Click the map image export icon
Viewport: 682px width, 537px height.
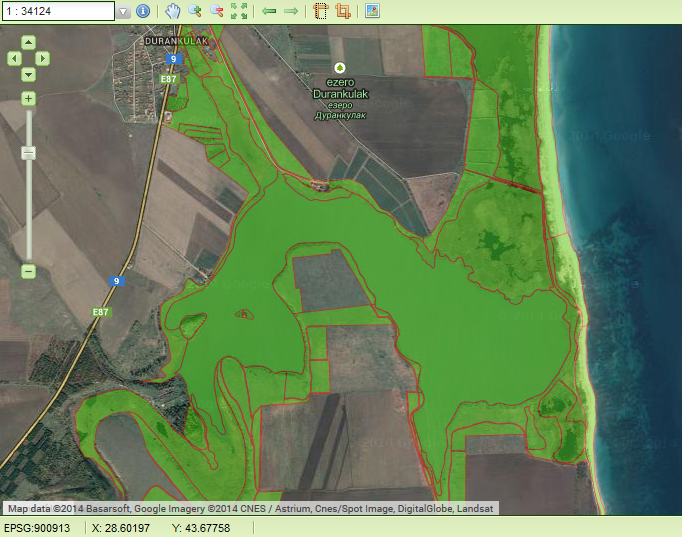click(372, 11)
